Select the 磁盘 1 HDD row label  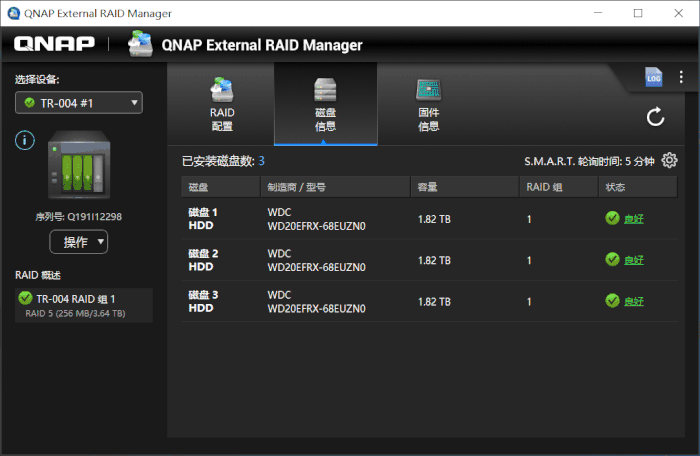click(203, 219)
